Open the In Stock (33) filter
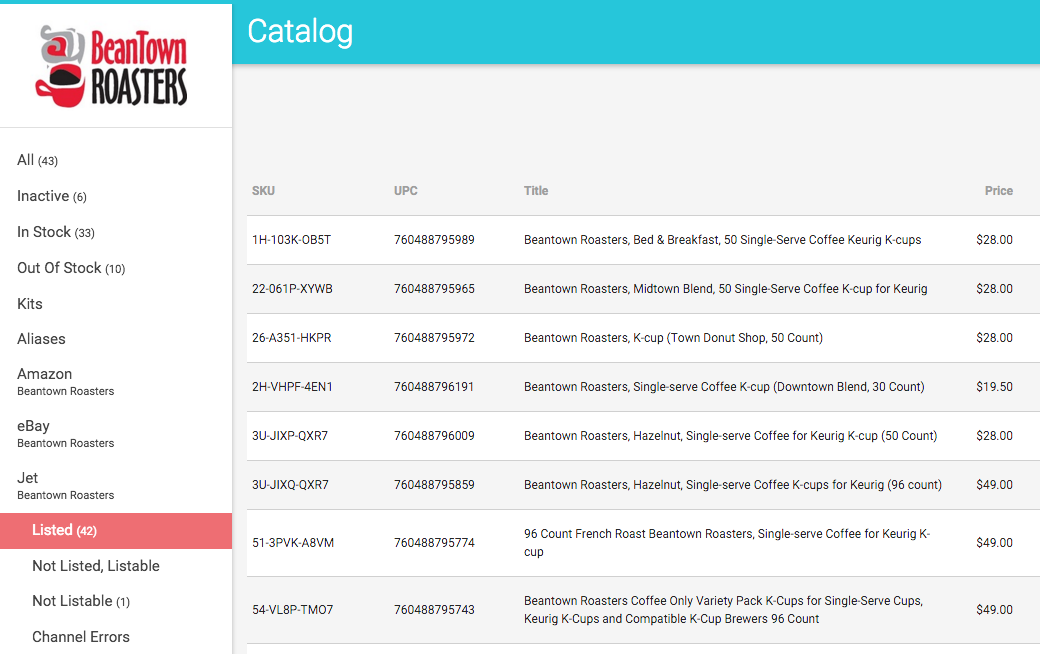Image resolution: width=1040 pixels, height=654 pixels. pos(56,232)
